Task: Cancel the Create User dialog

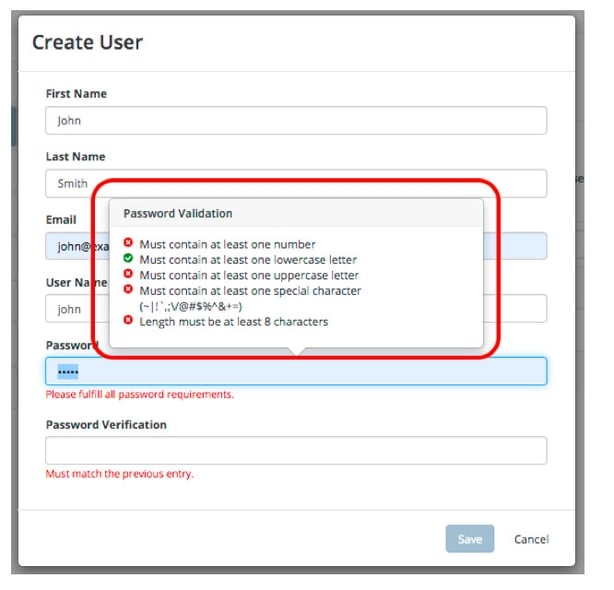Action: pyautogui.click(x=531, y=539)
